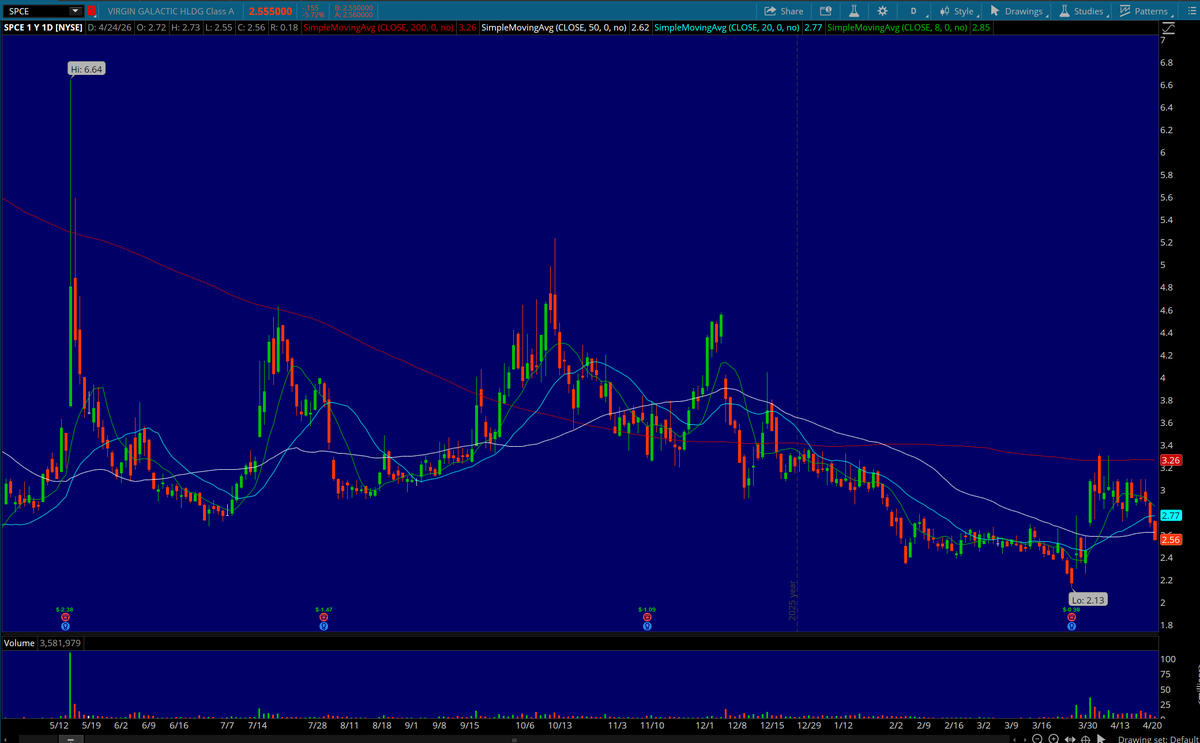Click the 2.77 cyan price tag

1172,515
